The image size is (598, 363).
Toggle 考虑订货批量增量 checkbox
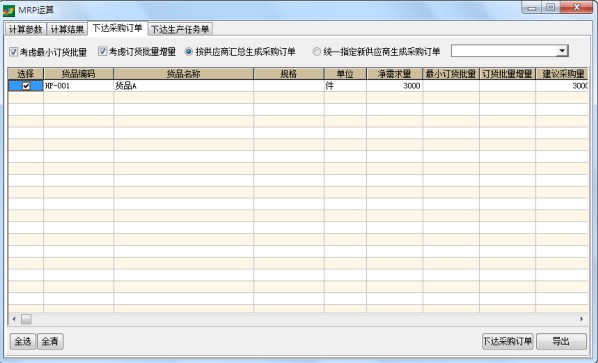pos(103,51)
